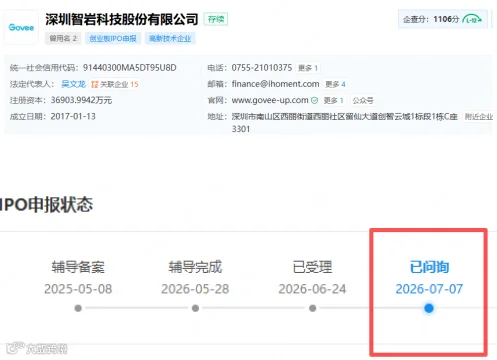Viewport: 497px width, 360px height.
Task: Click the score gauge icon beside 1106分
Action: 473,19
